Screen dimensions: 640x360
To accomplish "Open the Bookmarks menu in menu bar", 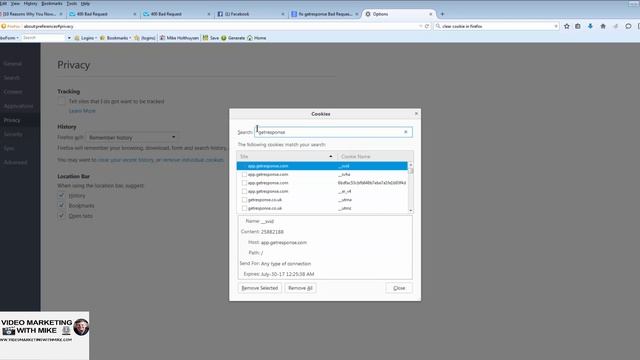I will (x=52, y=3).
